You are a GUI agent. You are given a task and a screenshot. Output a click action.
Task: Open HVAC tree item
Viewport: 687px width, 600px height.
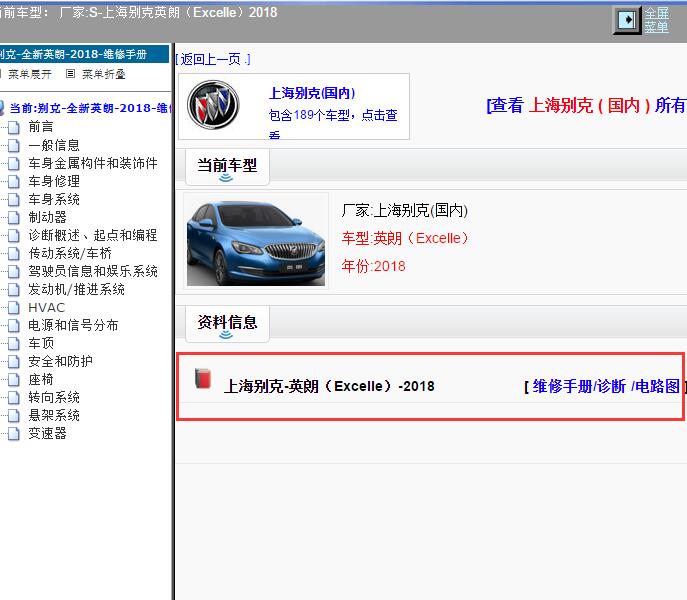pyautogui.click(x=46, y=307)
